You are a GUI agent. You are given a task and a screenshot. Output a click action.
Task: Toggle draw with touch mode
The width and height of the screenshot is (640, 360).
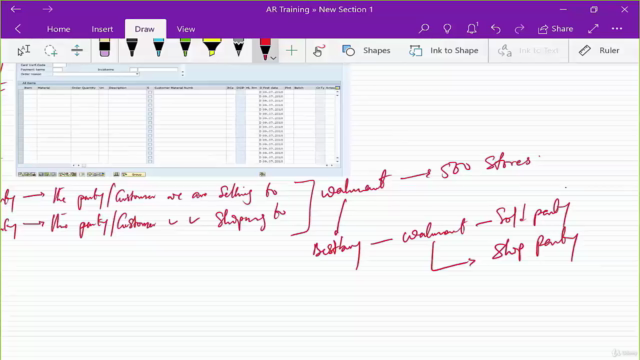(318, 51)
